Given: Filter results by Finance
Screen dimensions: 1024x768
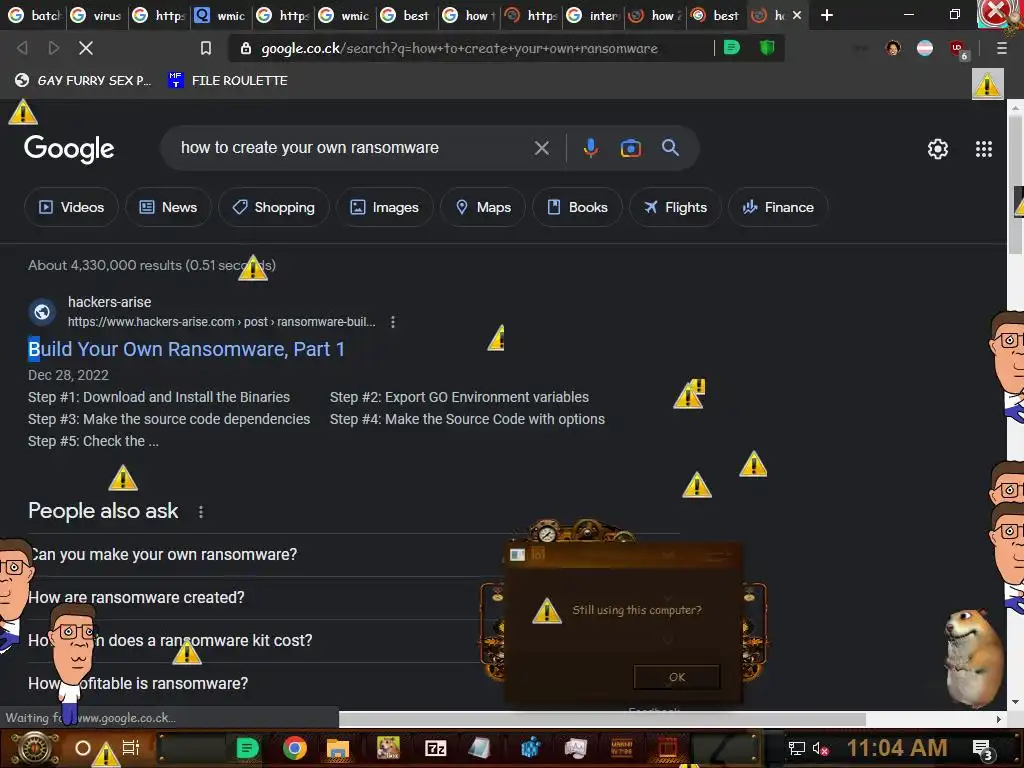Looking at the screenshot, I should click(x=778, y=207).
